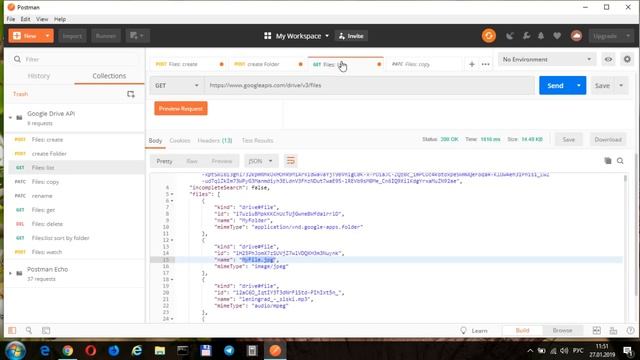Click the Runner button
This screenshot has height=360, width=640.
pos(106,36)
